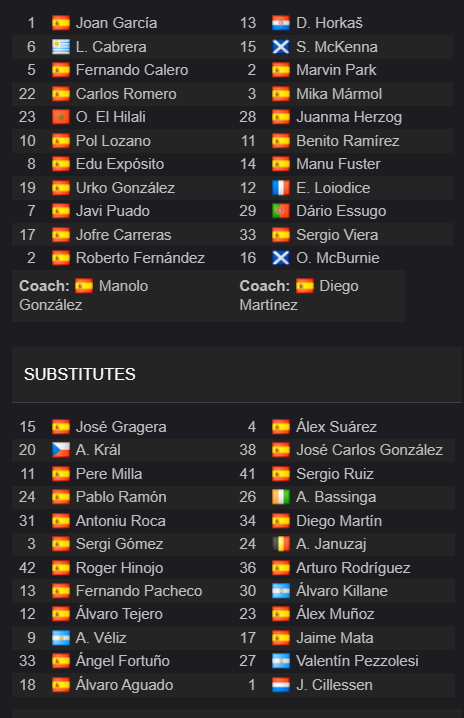Open coach Diego Martínez page

click(x=299, y=295)
